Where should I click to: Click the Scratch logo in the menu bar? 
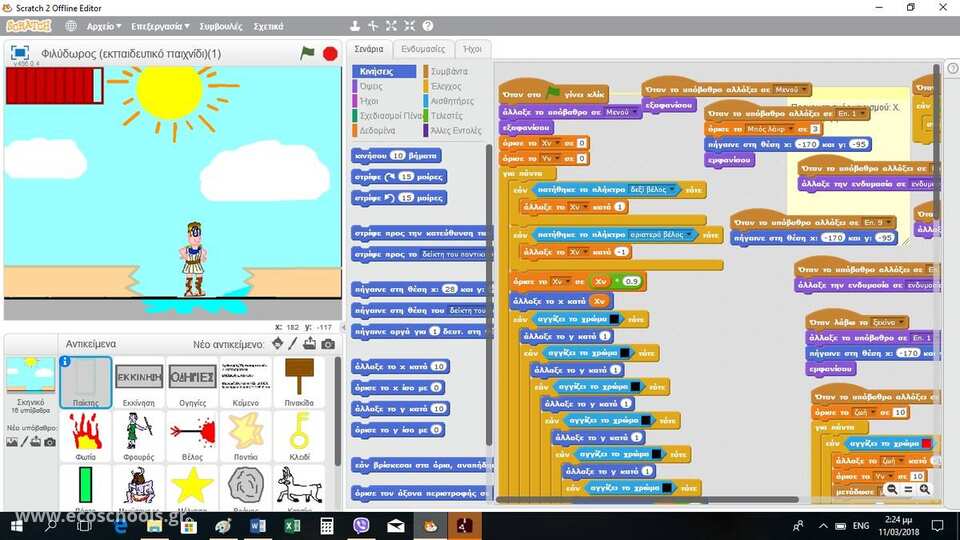pyautogui.click(x=28, y=26)
